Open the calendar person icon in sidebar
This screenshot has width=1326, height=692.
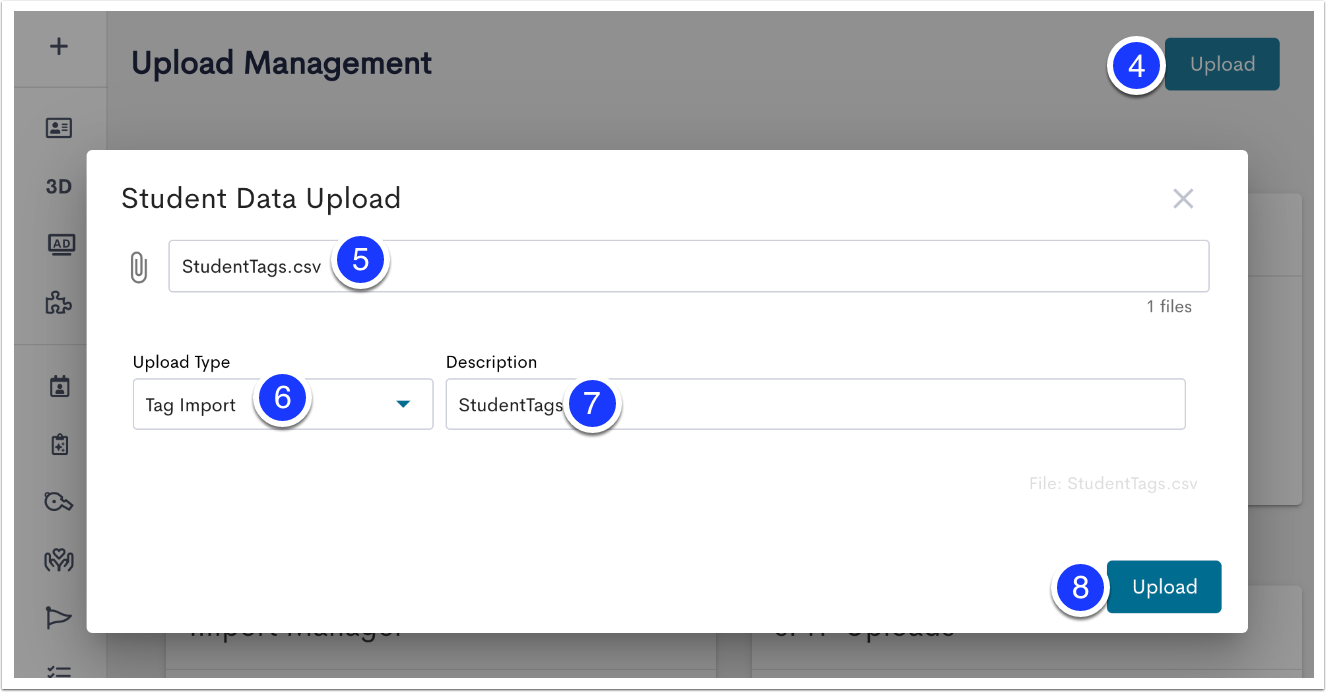[59, 386]
